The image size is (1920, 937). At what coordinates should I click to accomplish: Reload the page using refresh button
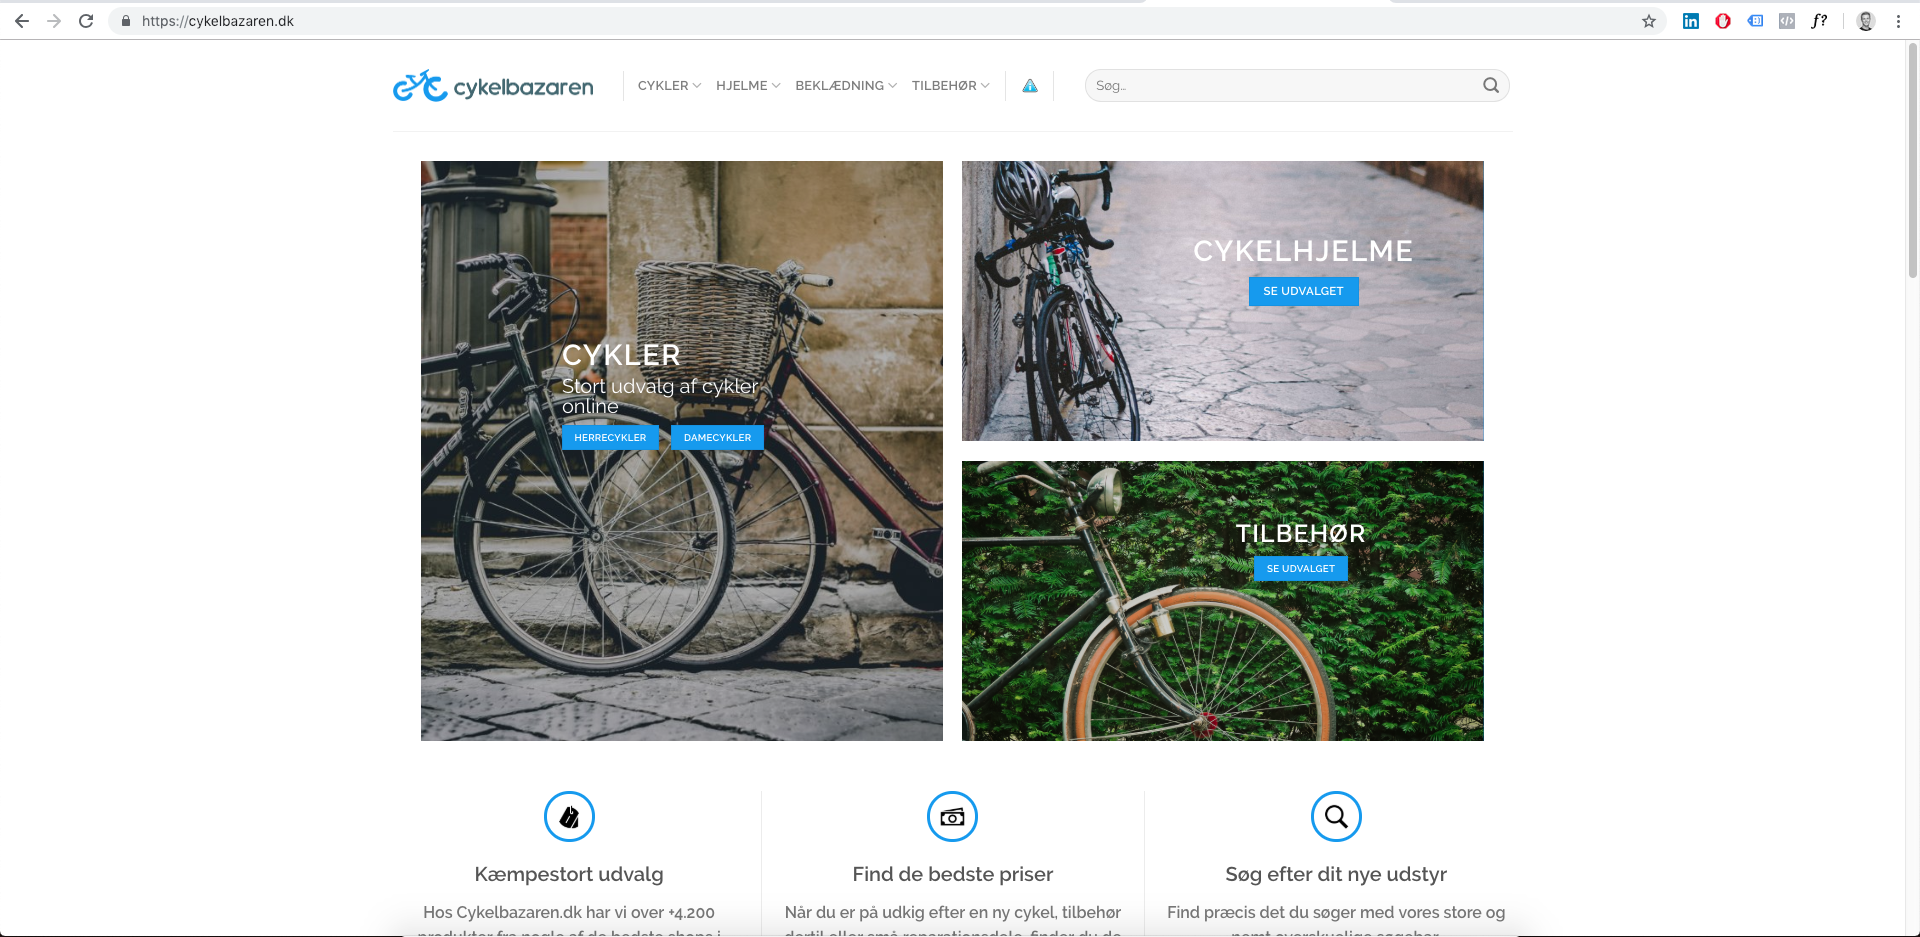pyautogui.click(x=86, y=21)
